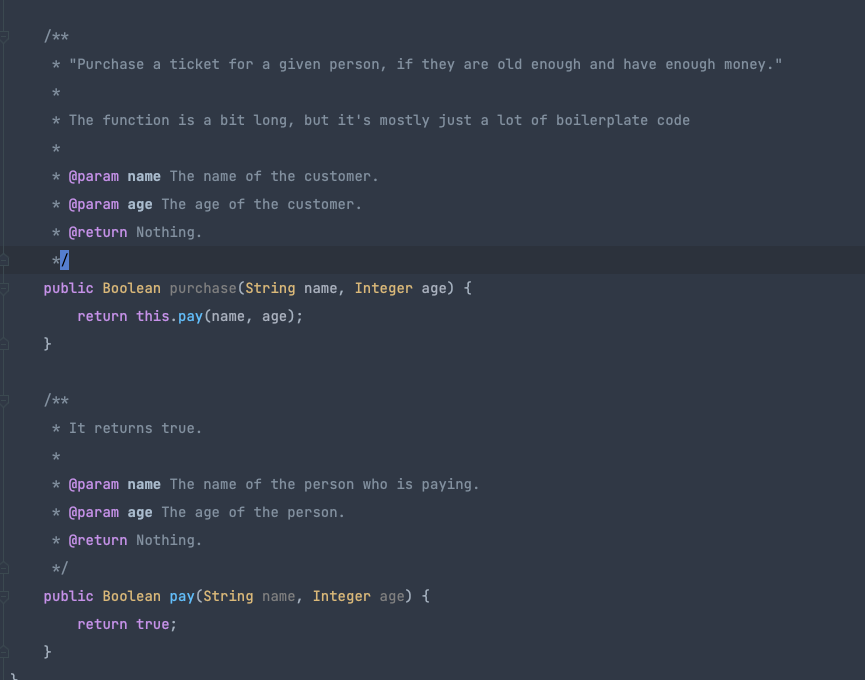Place cursor on 'return true;' statement
The height and width of the screenshot is (680, 865).
pos(126,624)
